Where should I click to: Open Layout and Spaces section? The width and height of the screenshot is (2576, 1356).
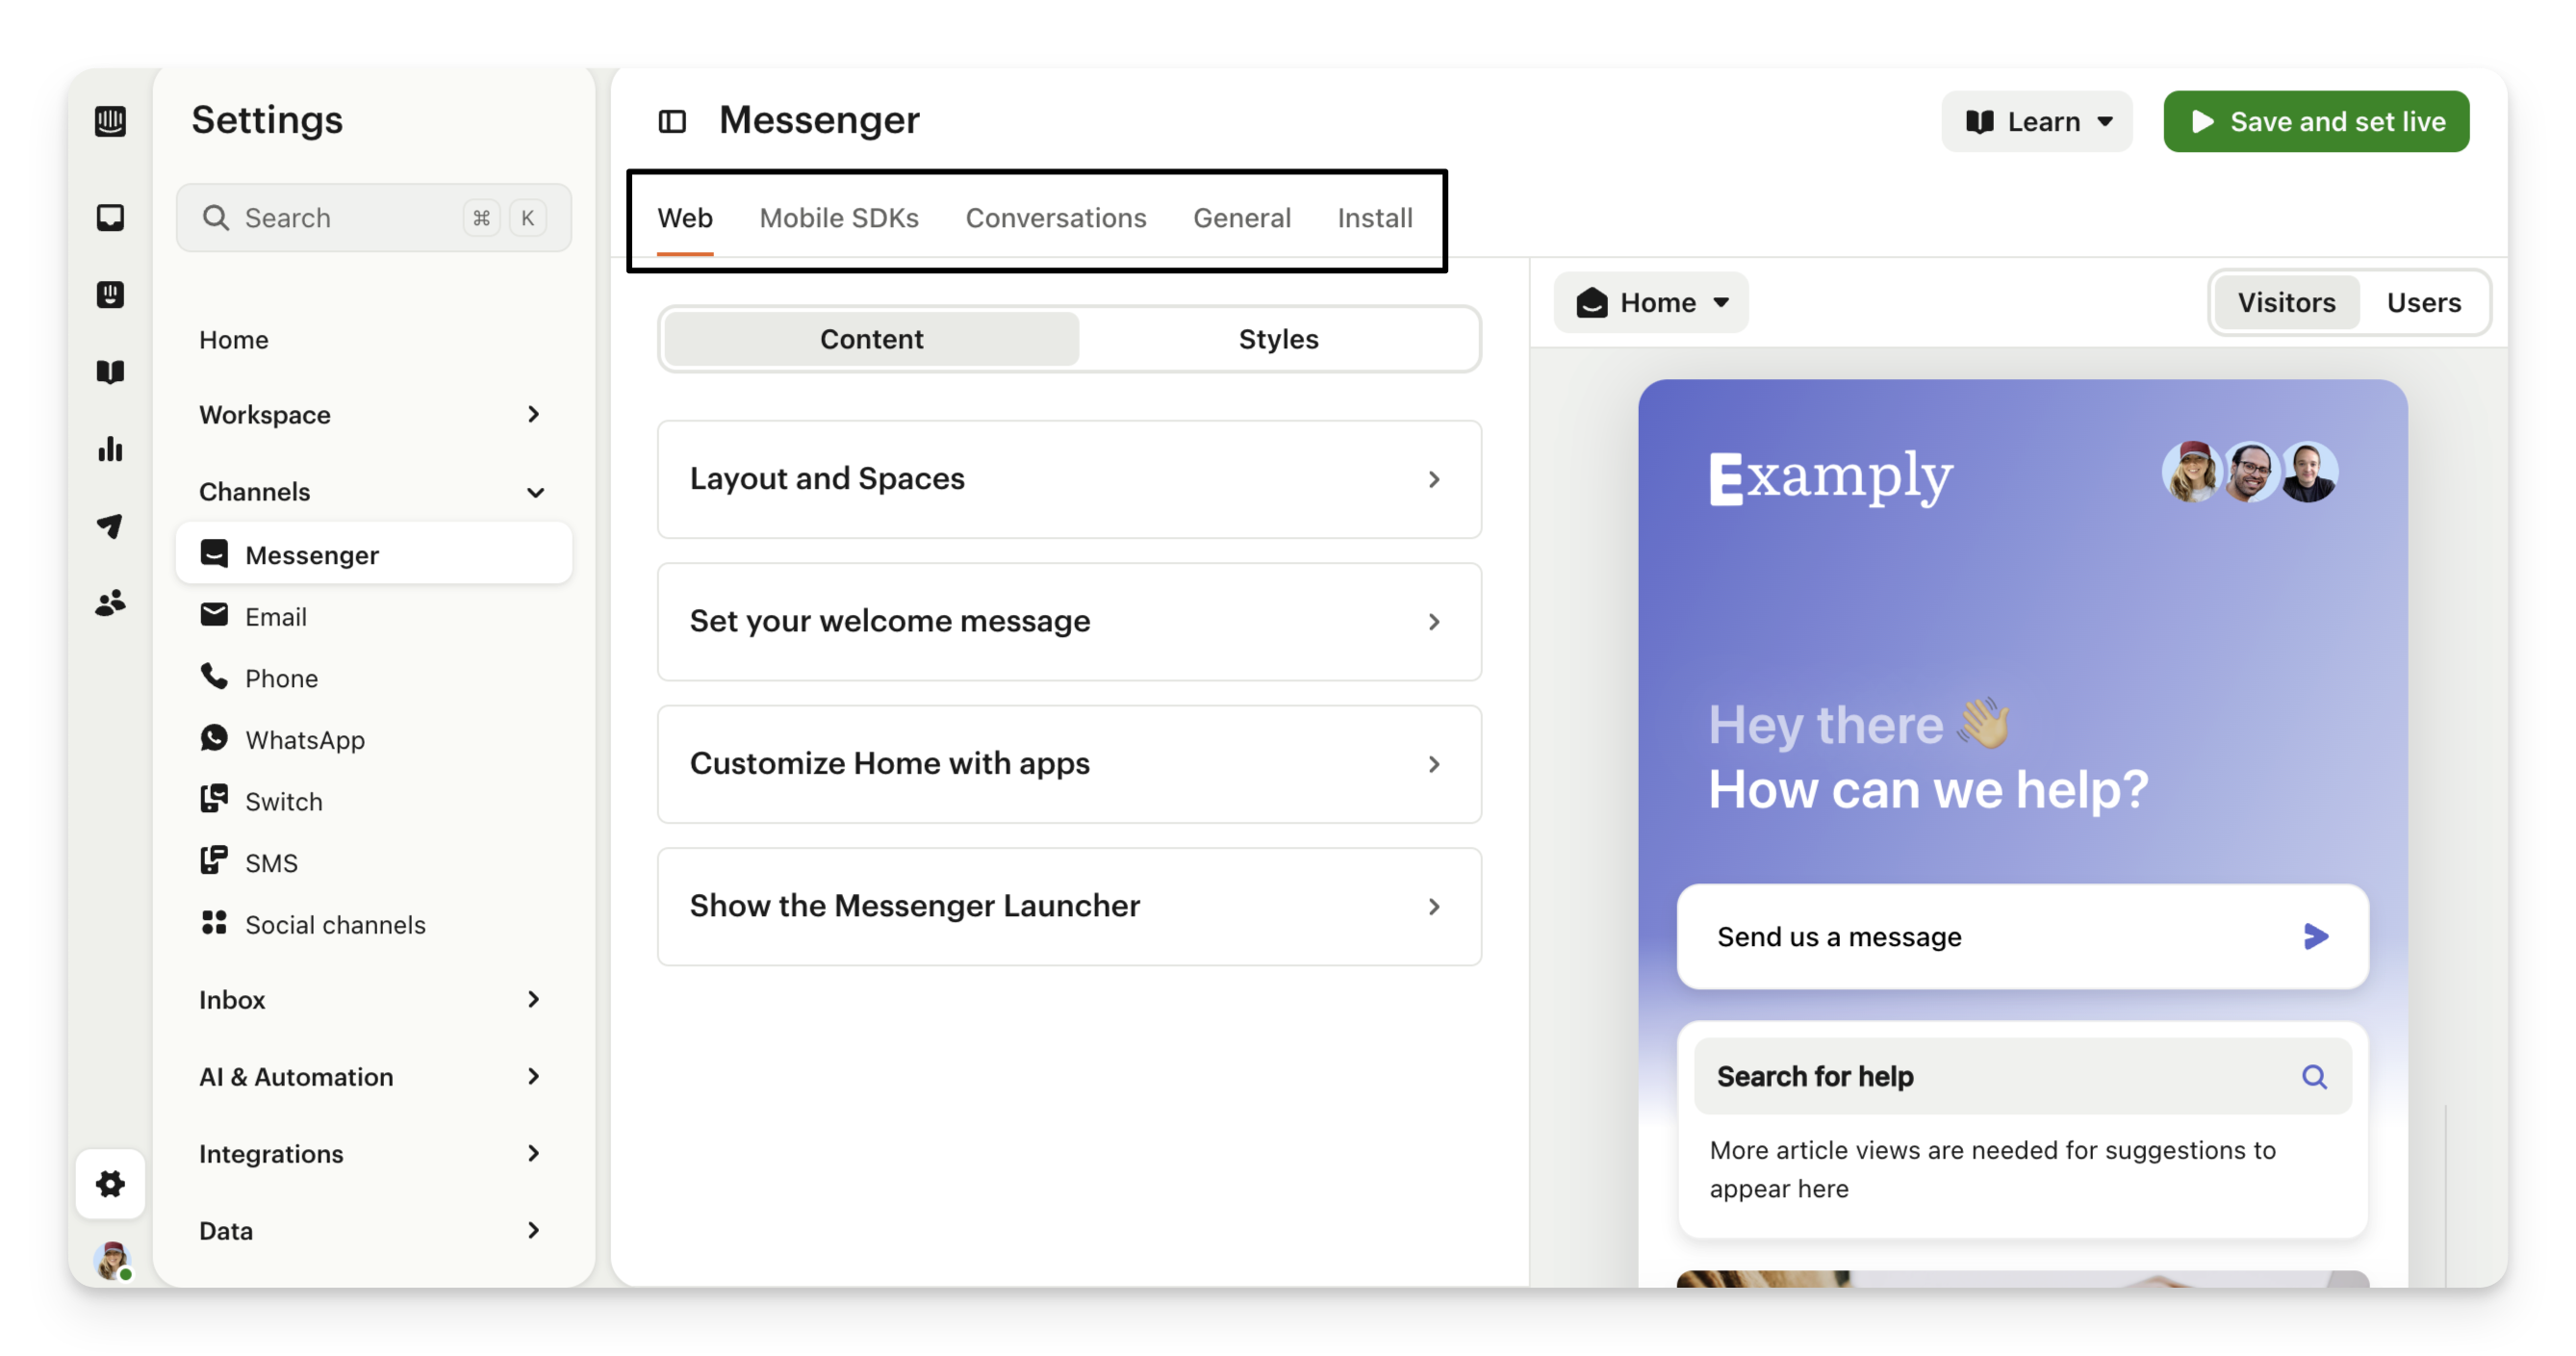click(x=1069, y=479)
